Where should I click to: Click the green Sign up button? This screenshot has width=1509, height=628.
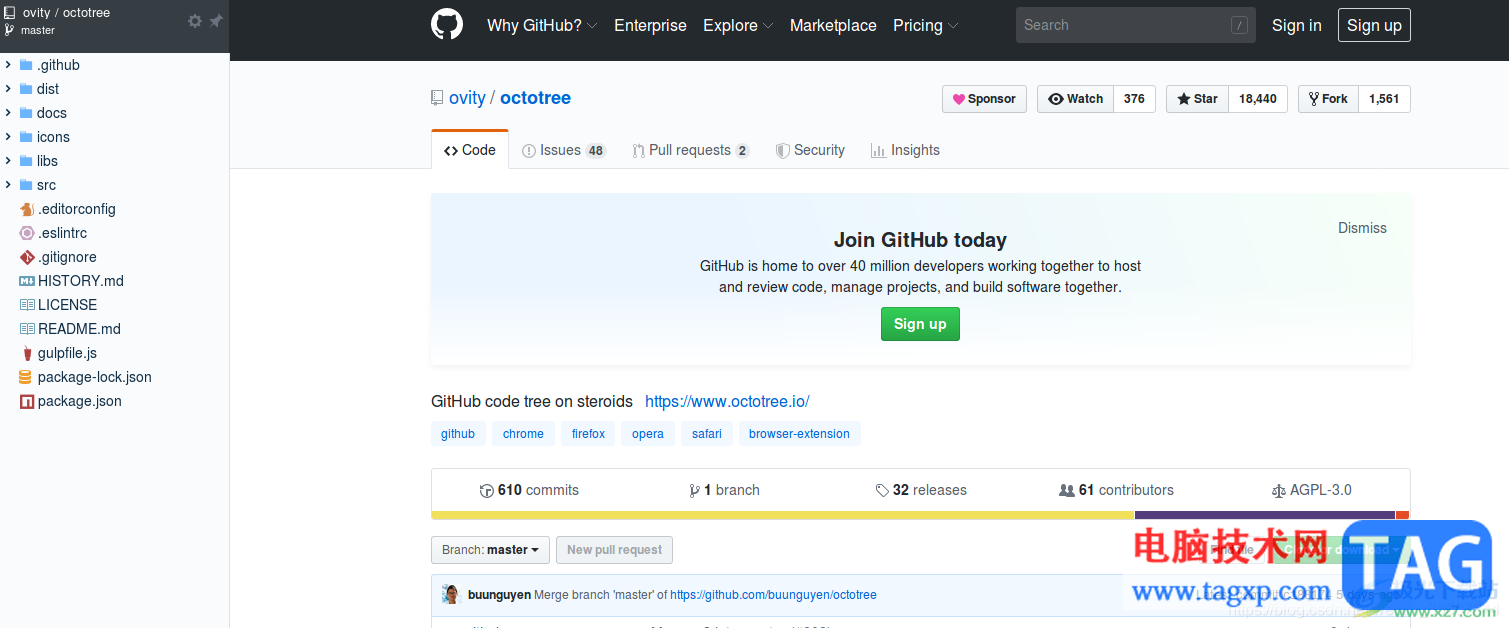coord(920,324)
